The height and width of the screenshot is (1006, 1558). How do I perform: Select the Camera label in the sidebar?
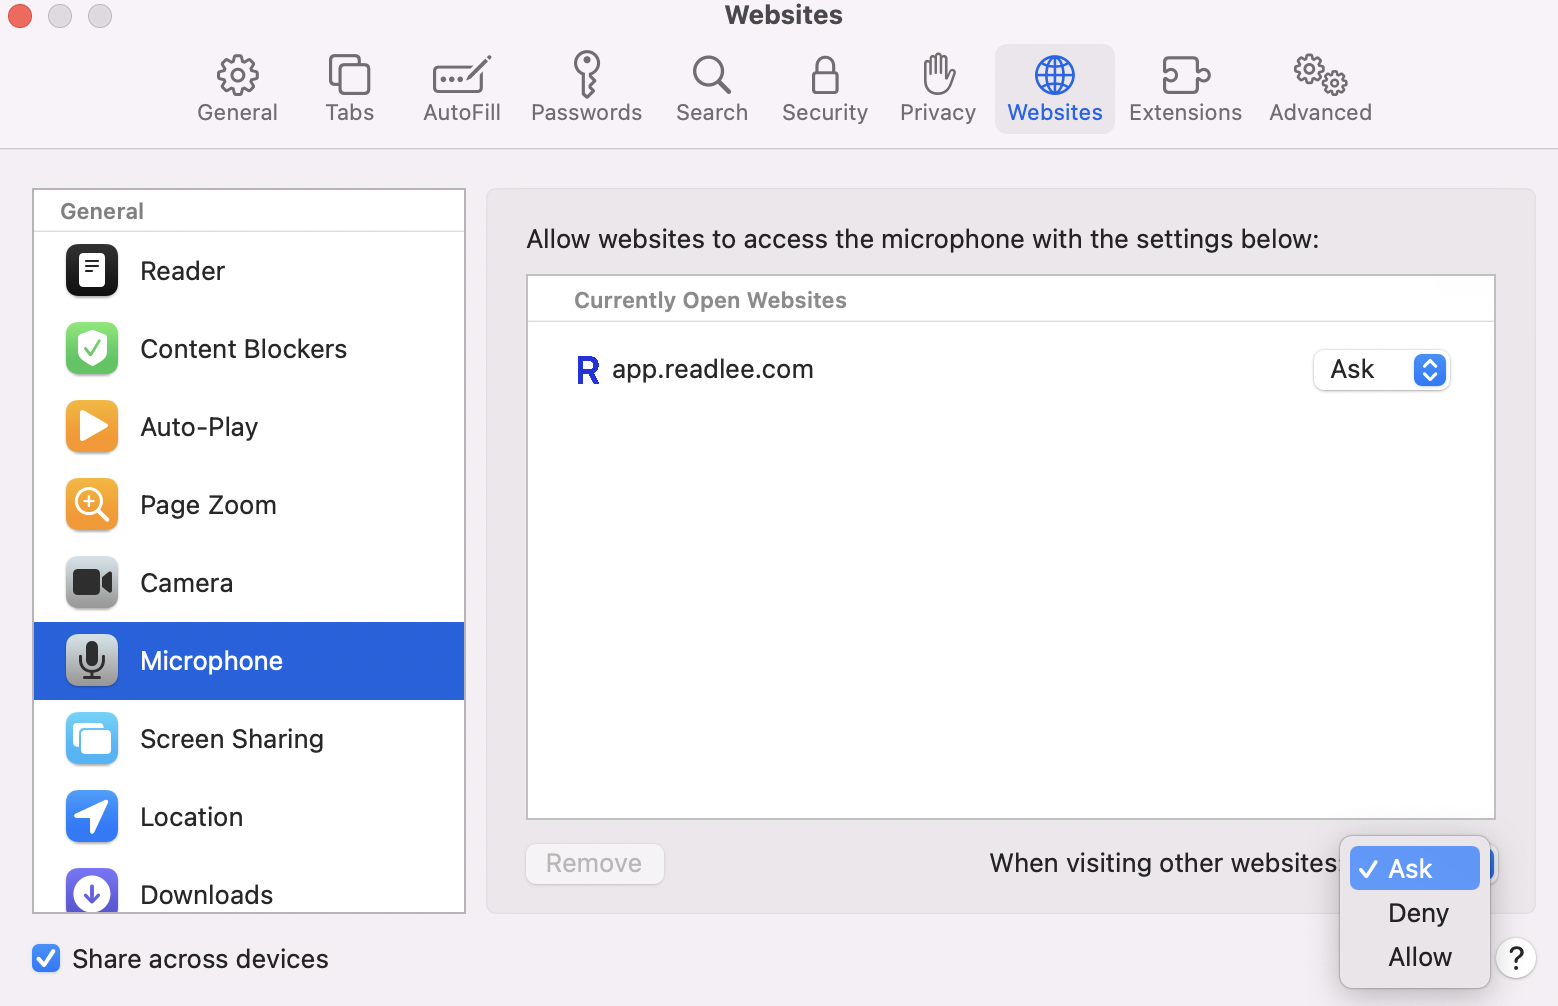[x=187, y=583]
